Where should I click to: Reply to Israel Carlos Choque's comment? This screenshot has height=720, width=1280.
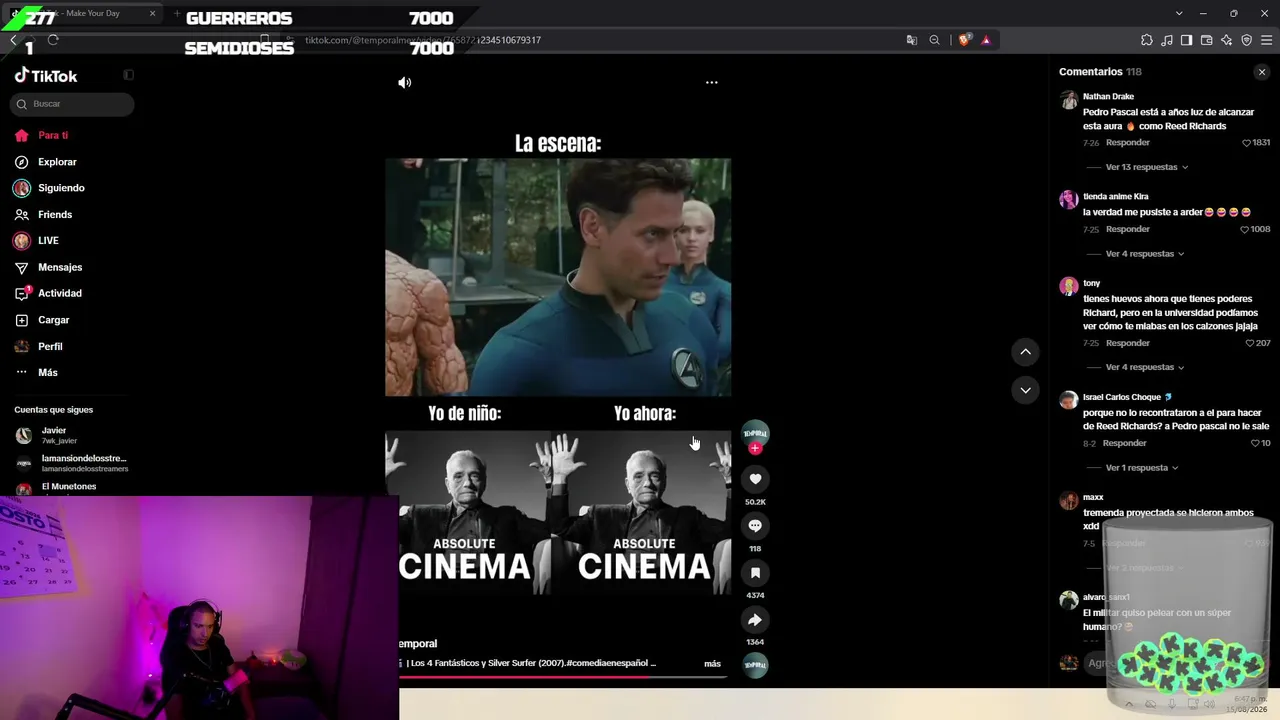[1125, 443]
